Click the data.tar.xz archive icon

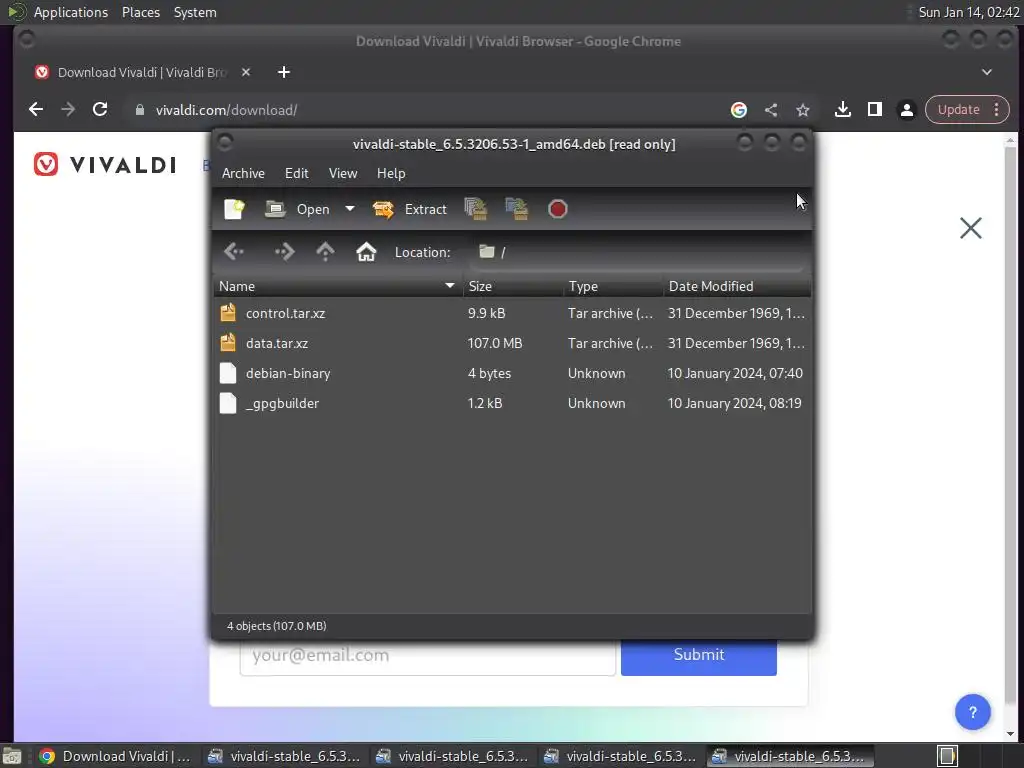tap(228, 343)
